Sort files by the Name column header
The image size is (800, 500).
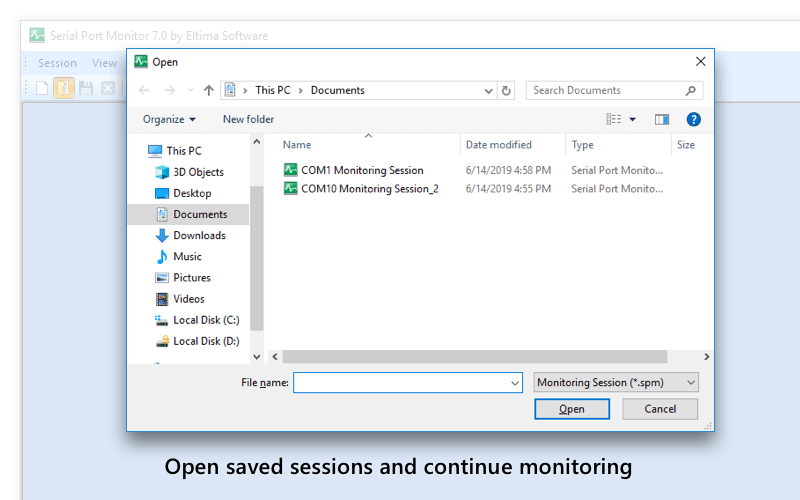coord(297,145)
